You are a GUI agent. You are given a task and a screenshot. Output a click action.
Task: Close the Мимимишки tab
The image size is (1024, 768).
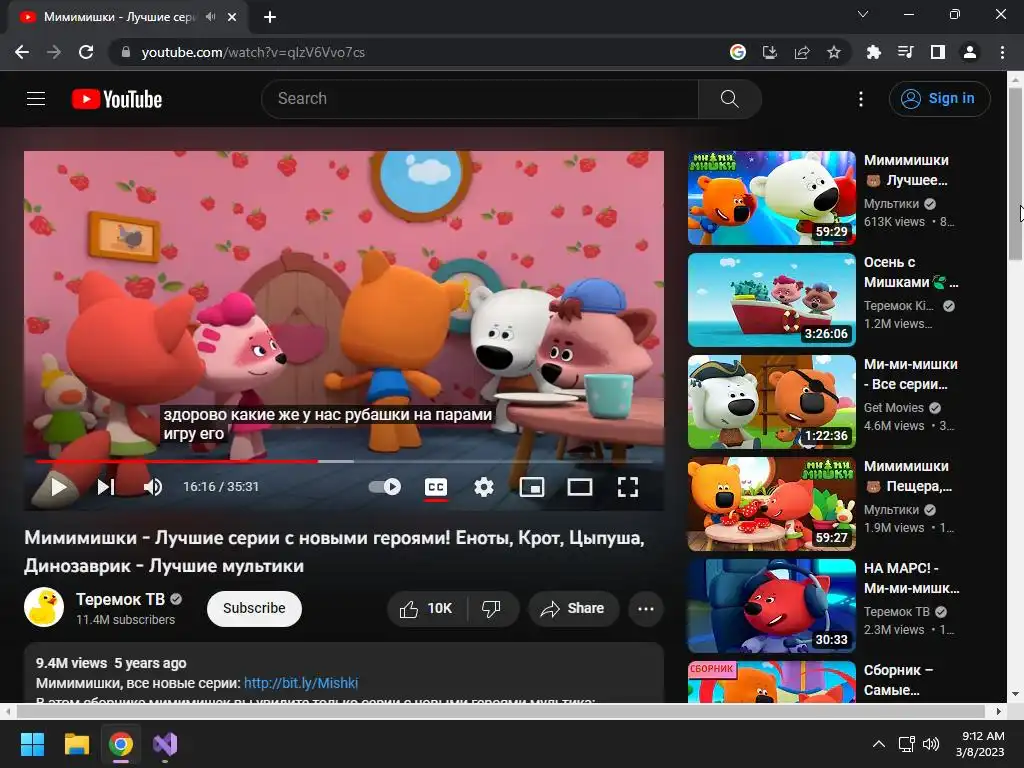(232, 17)
